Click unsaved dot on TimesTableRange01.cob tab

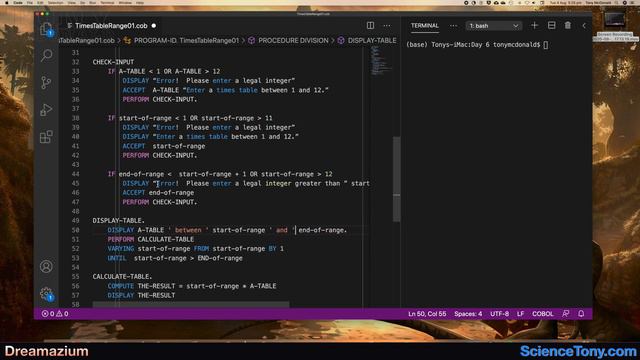tap(153, 25)
